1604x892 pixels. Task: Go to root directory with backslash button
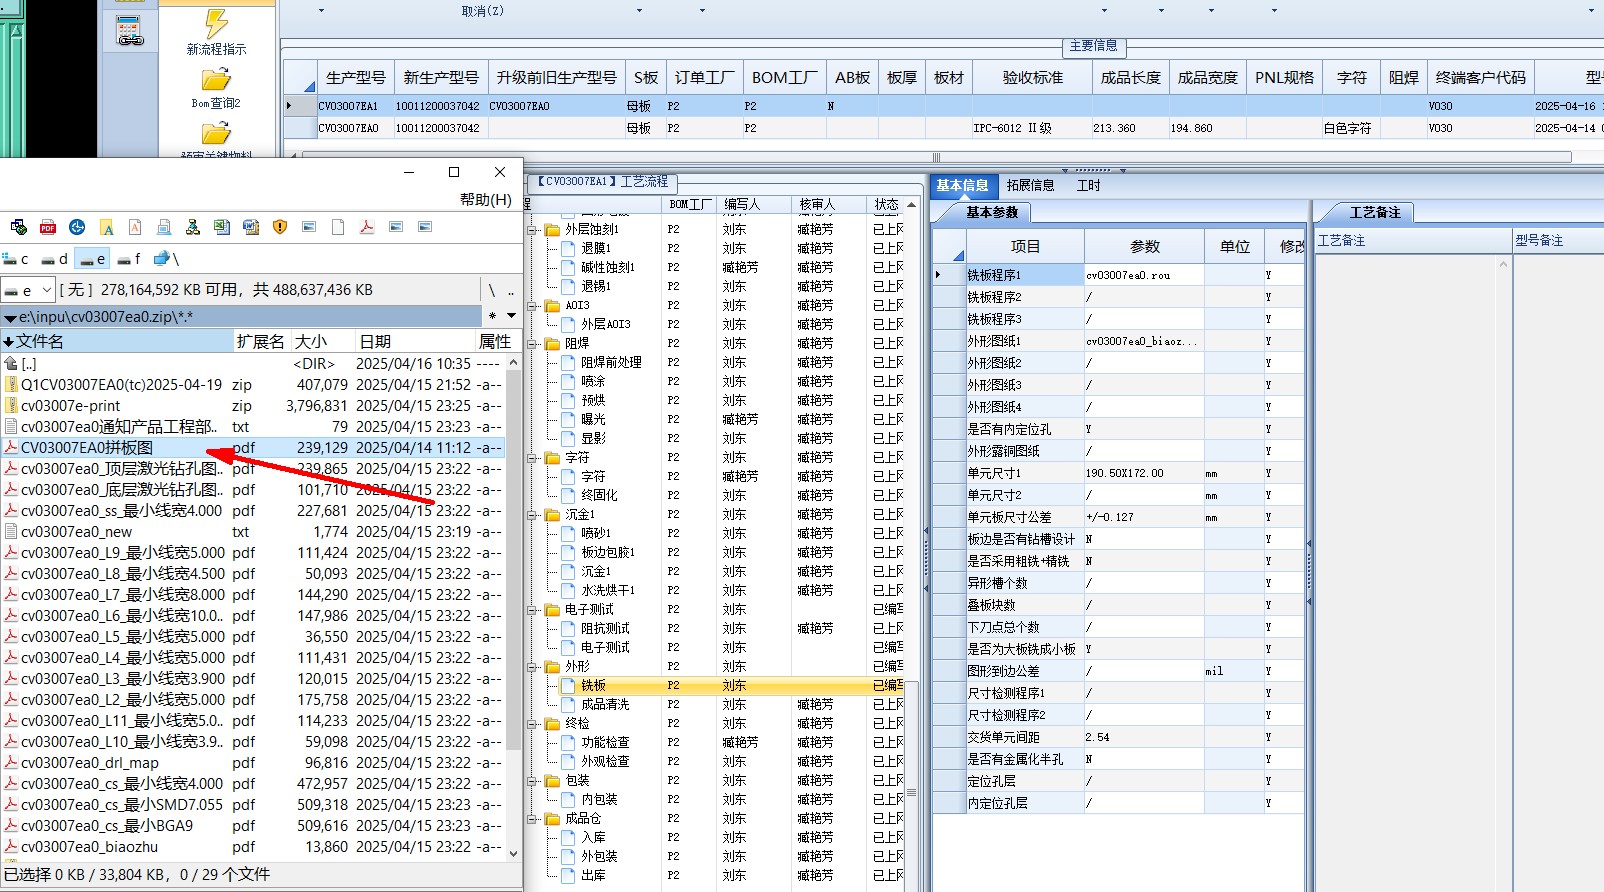coord(492,290)
